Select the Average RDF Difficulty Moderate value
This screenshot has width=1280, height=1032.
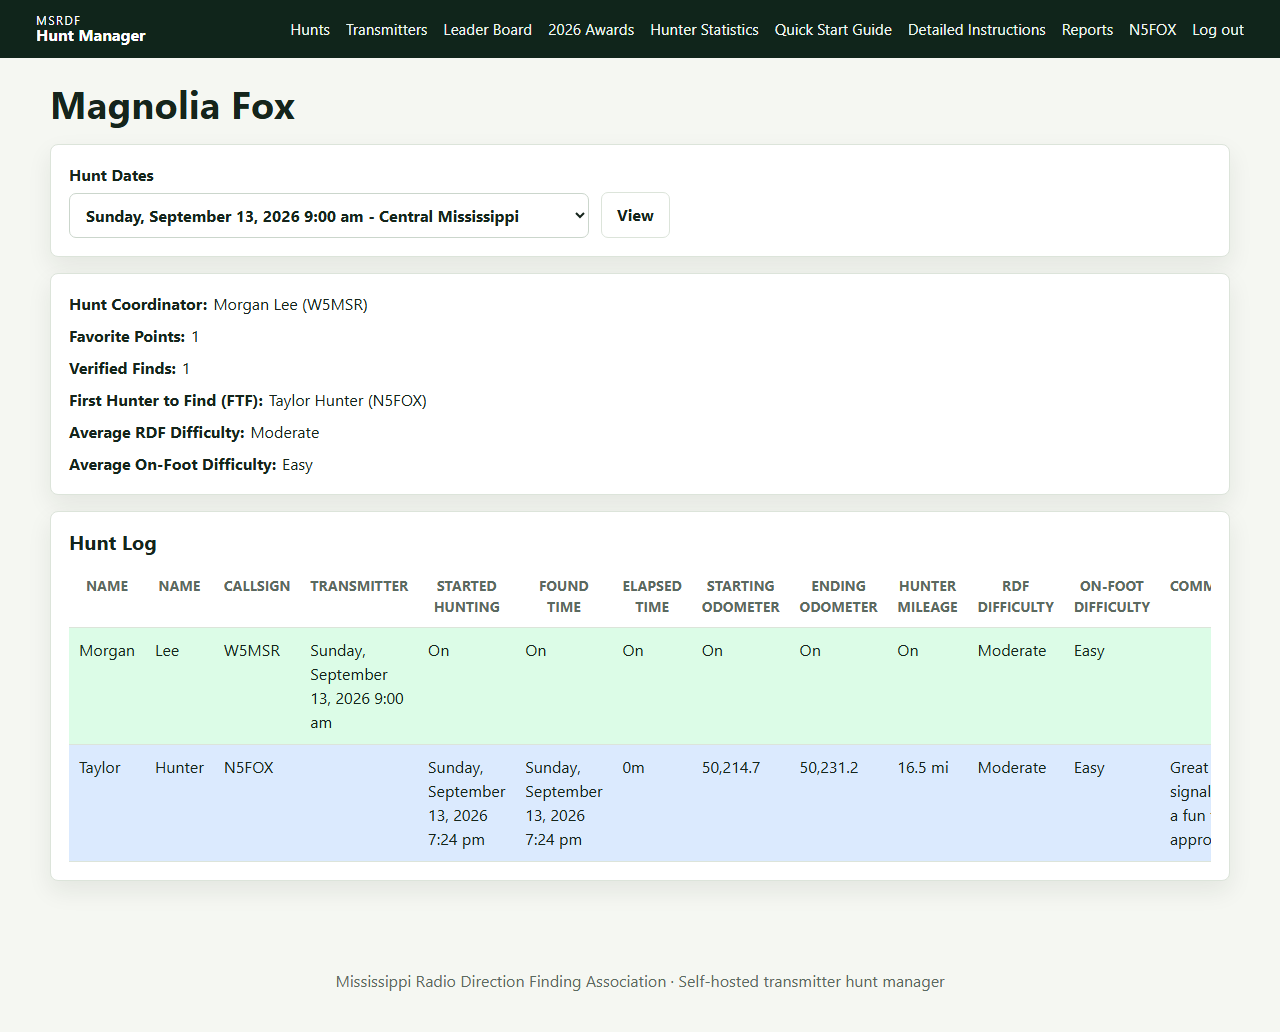[285, 433]
